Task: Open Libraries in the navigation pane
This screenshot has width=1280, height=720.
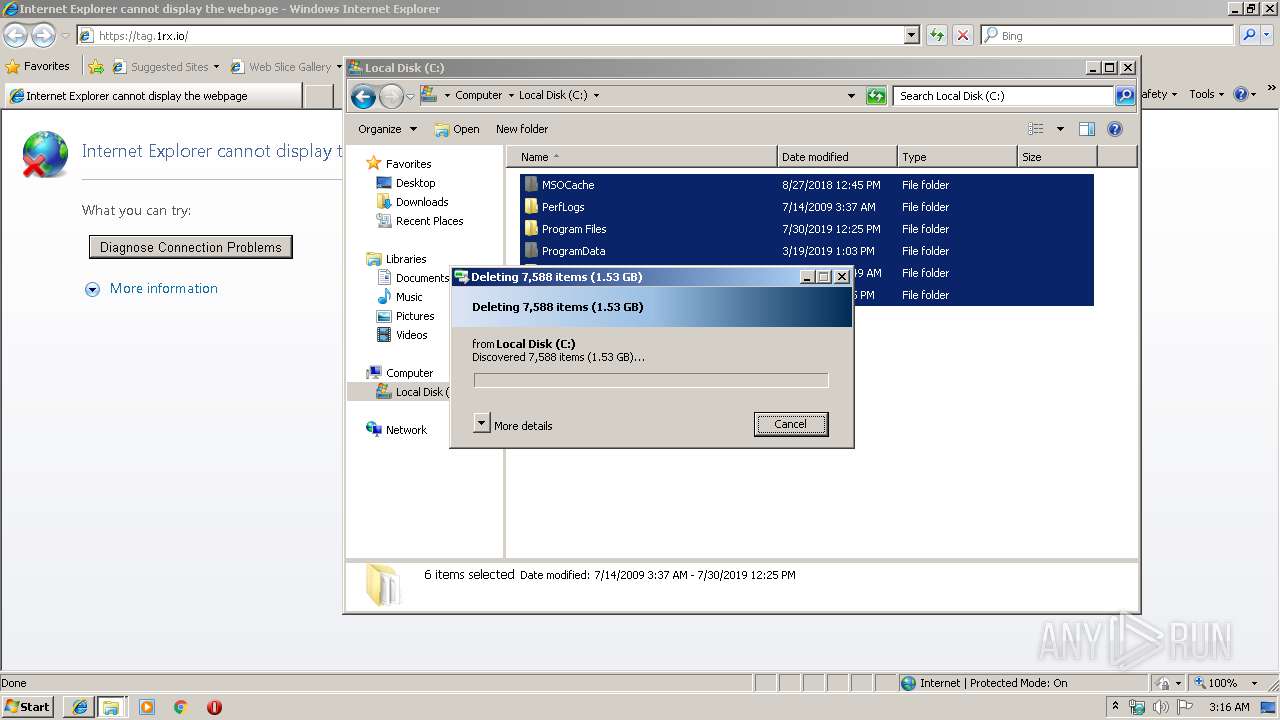Action: click(397, 259)
